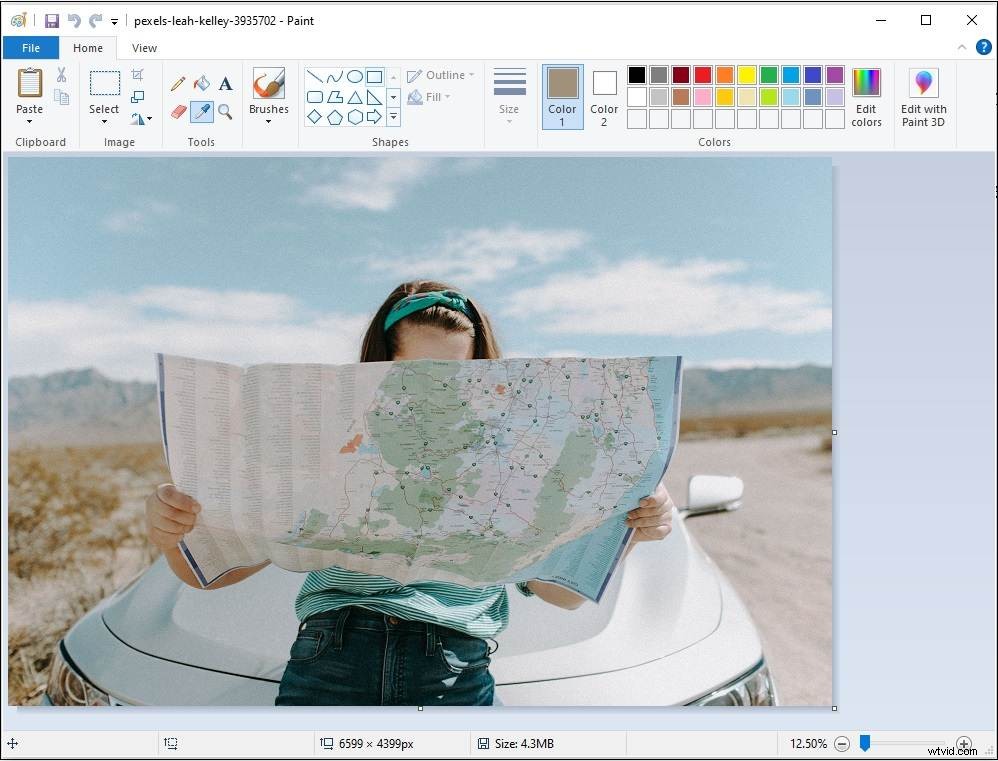The image size is (998, 761).
Task: Select the Color picker eyedropper tool
Action: click(x=202, y=110)
